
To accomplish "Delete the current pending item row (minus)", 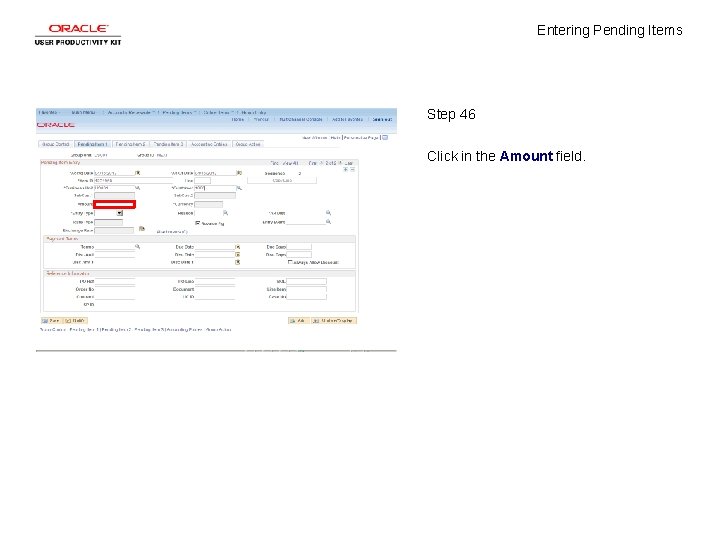I will [x=353, y=169].
